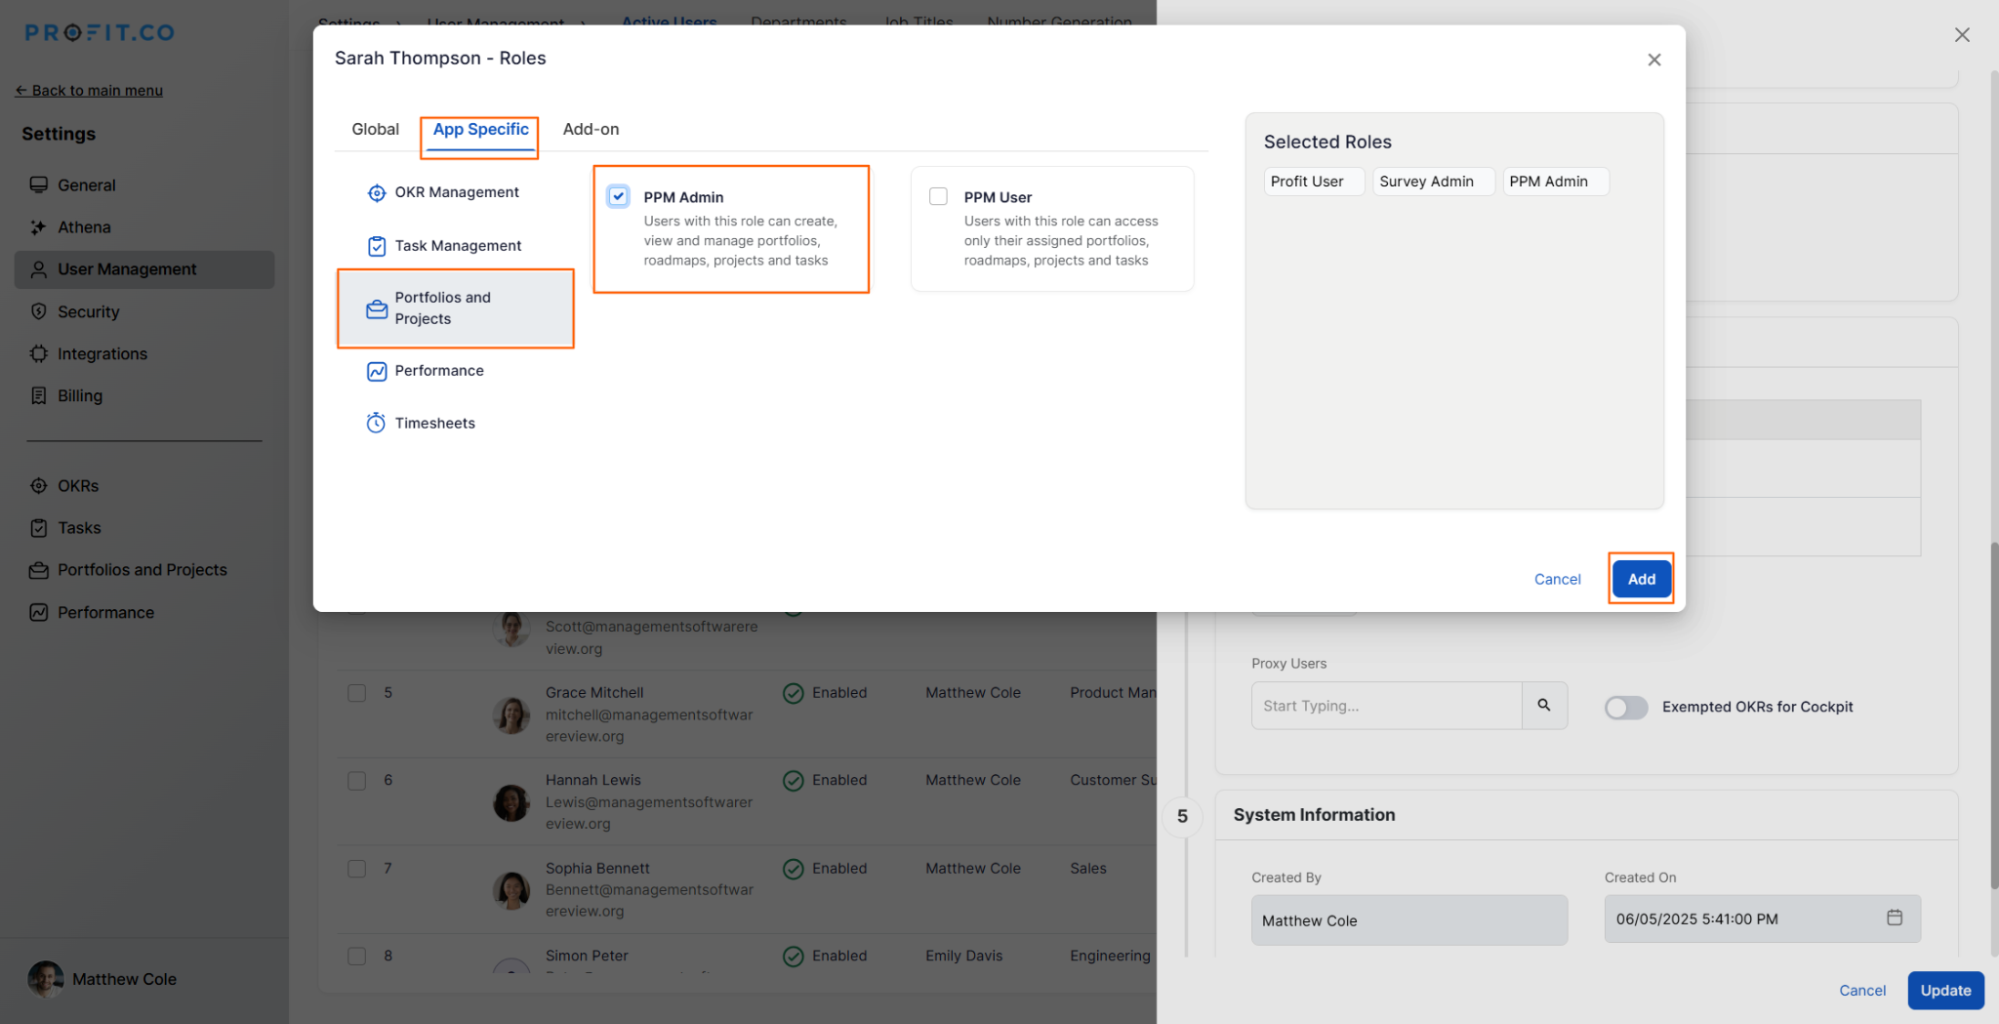Image resolution: width=1999 pixels, height=1024 pixels.
Task: Open the Add-on roles tab
Action: click(591, 130)
